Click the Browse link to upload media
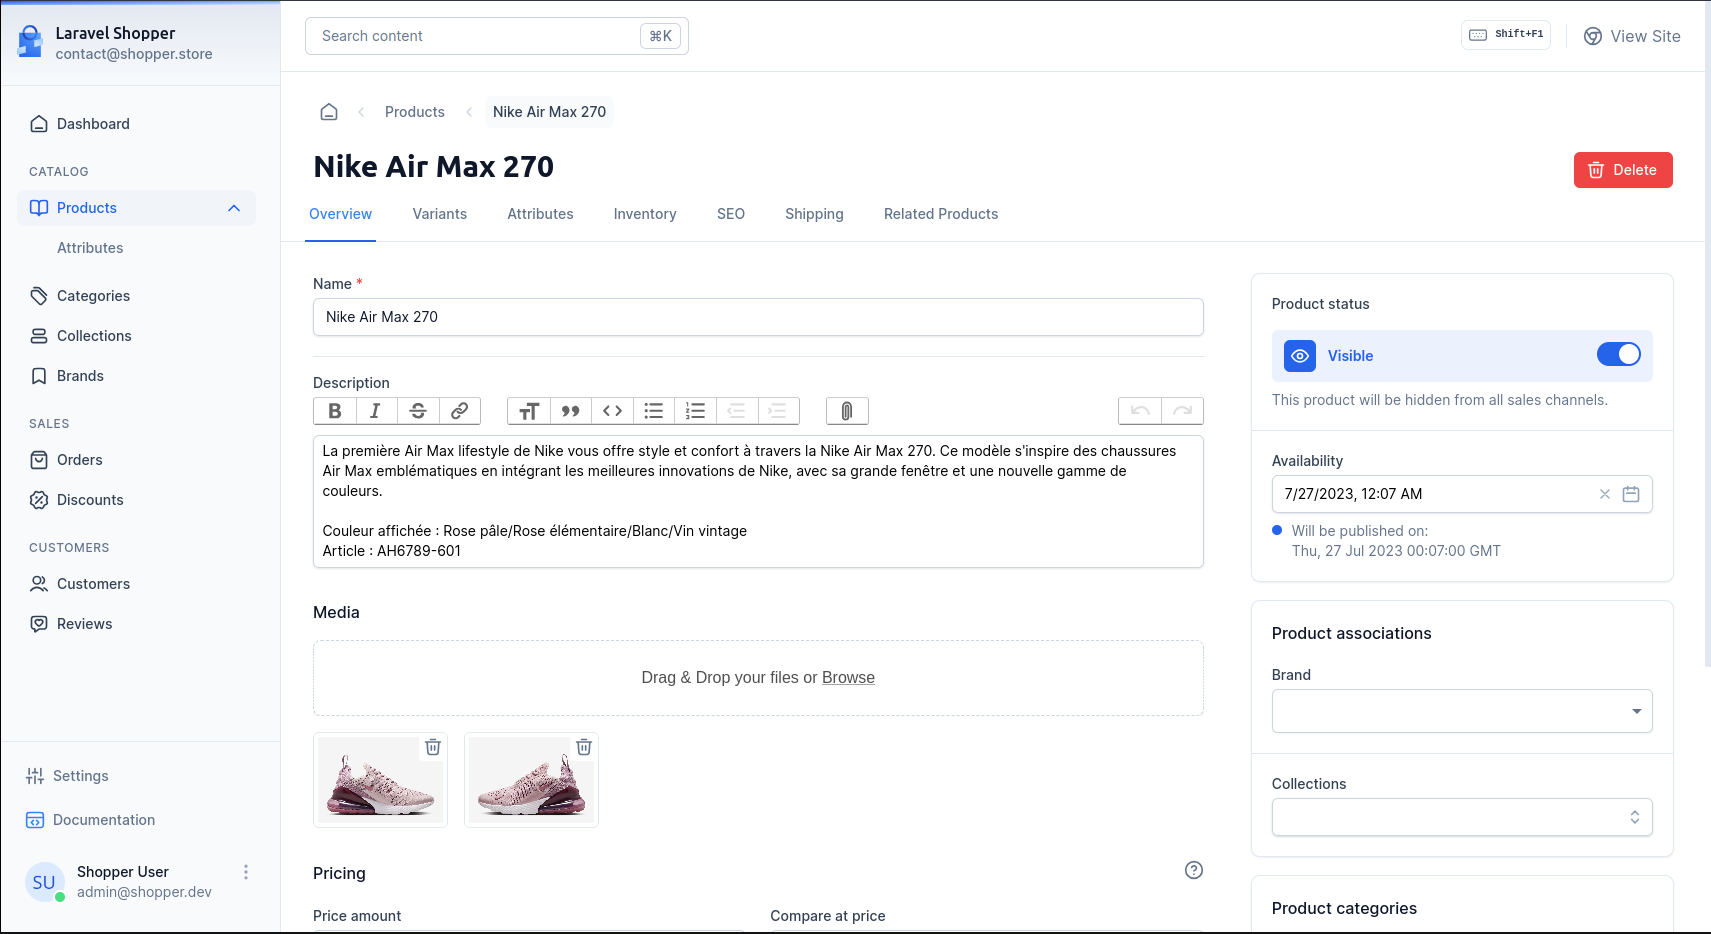 [848, 678]
